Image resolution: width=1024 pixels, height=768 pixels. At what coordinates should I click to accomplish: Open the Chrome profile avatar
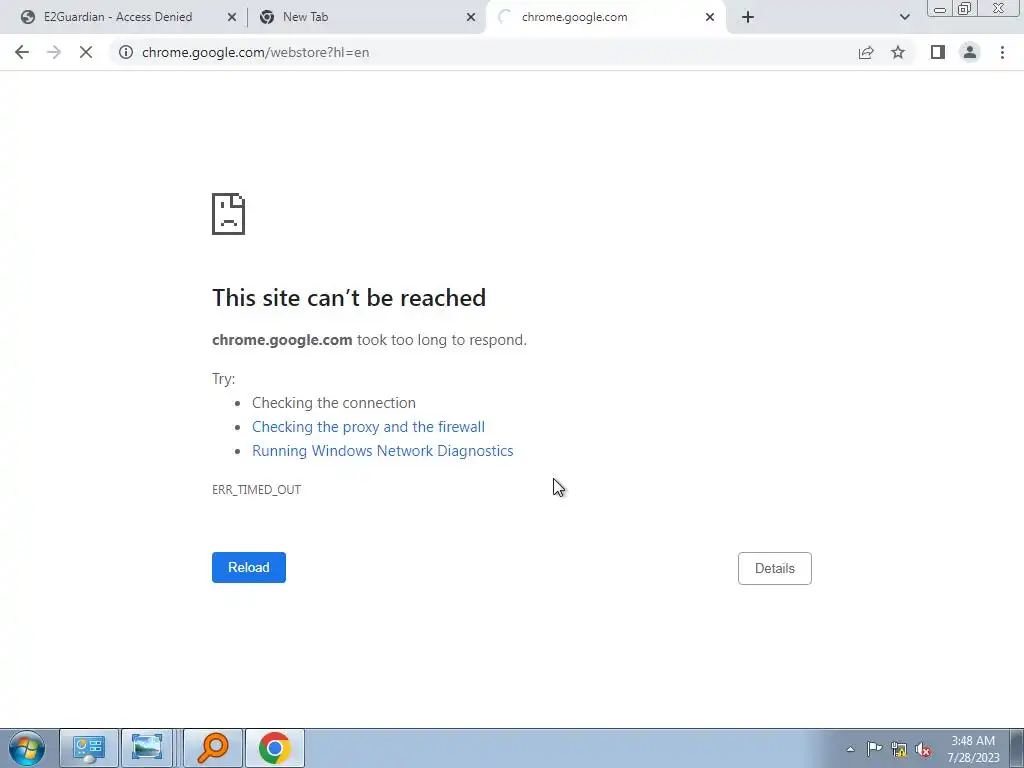[x=970, y=52]
